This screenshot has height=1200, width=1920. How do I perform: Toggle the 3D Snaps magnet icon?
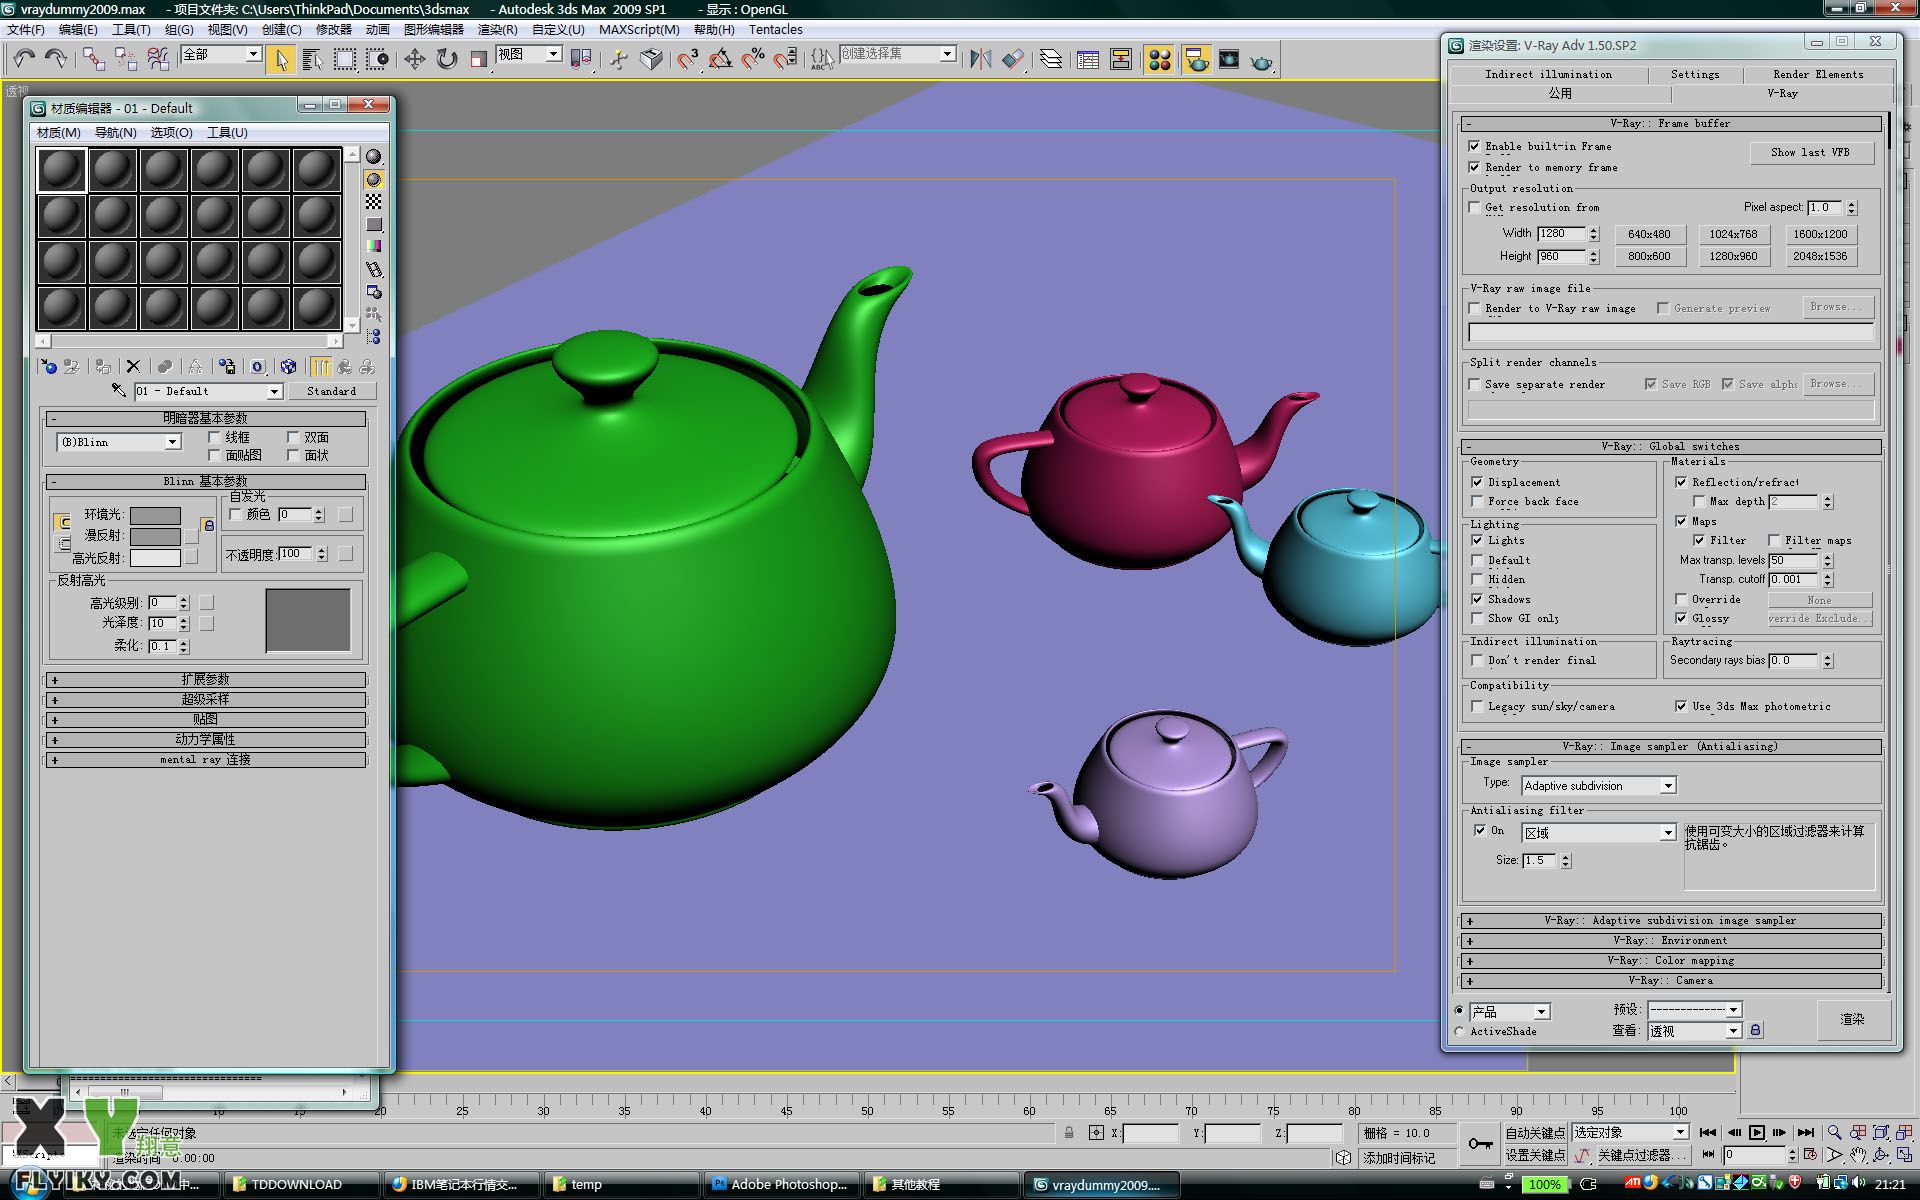point(687,60)
